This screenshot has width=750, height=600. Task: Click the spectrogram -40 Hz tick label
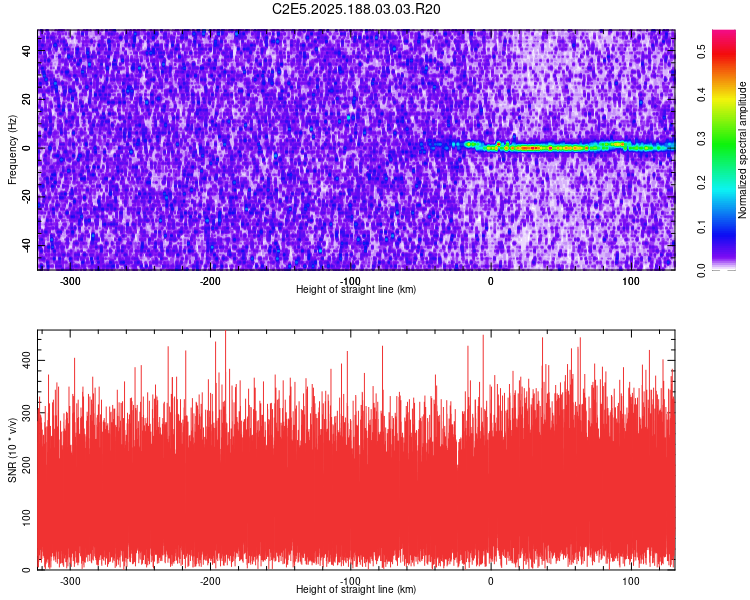[27, 245]
